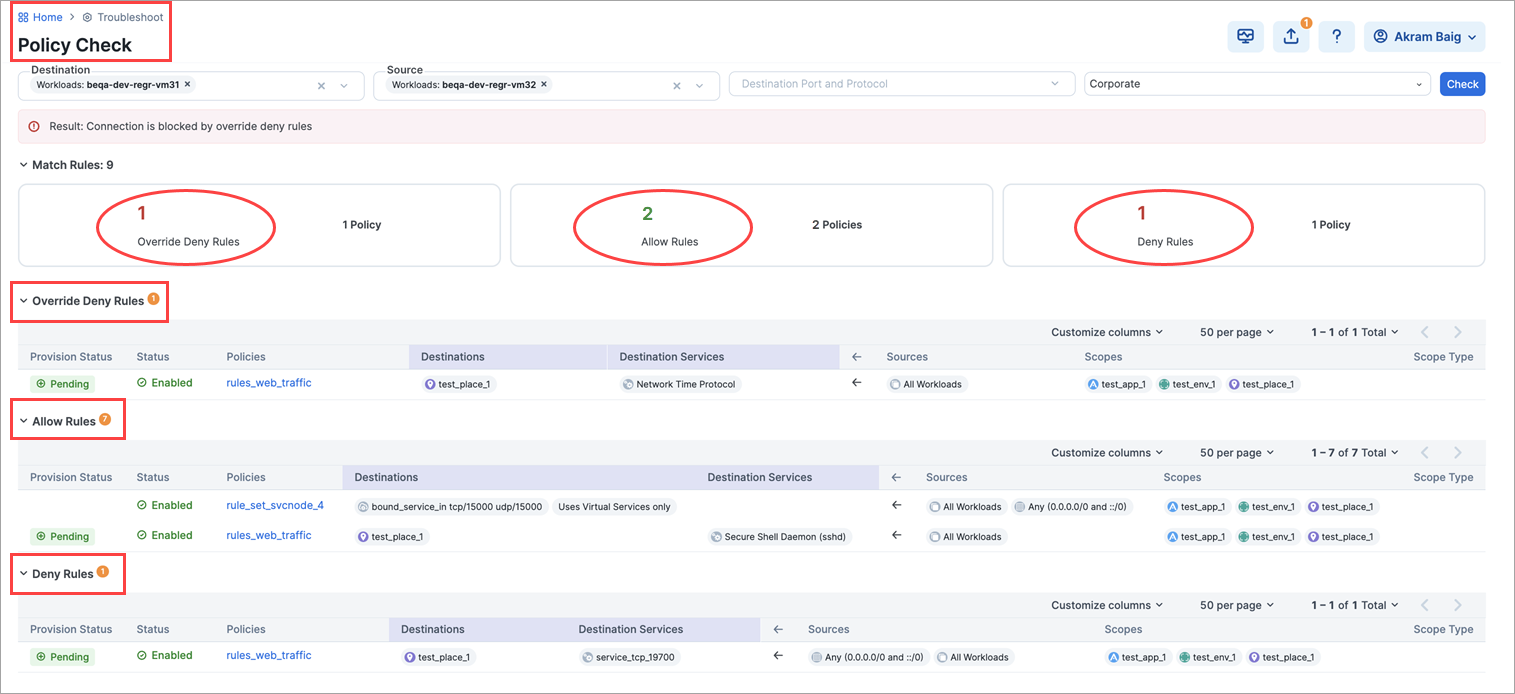
Task: Remove beqa-dev-regr-vm31 workload chip
Action: point(188,85)
